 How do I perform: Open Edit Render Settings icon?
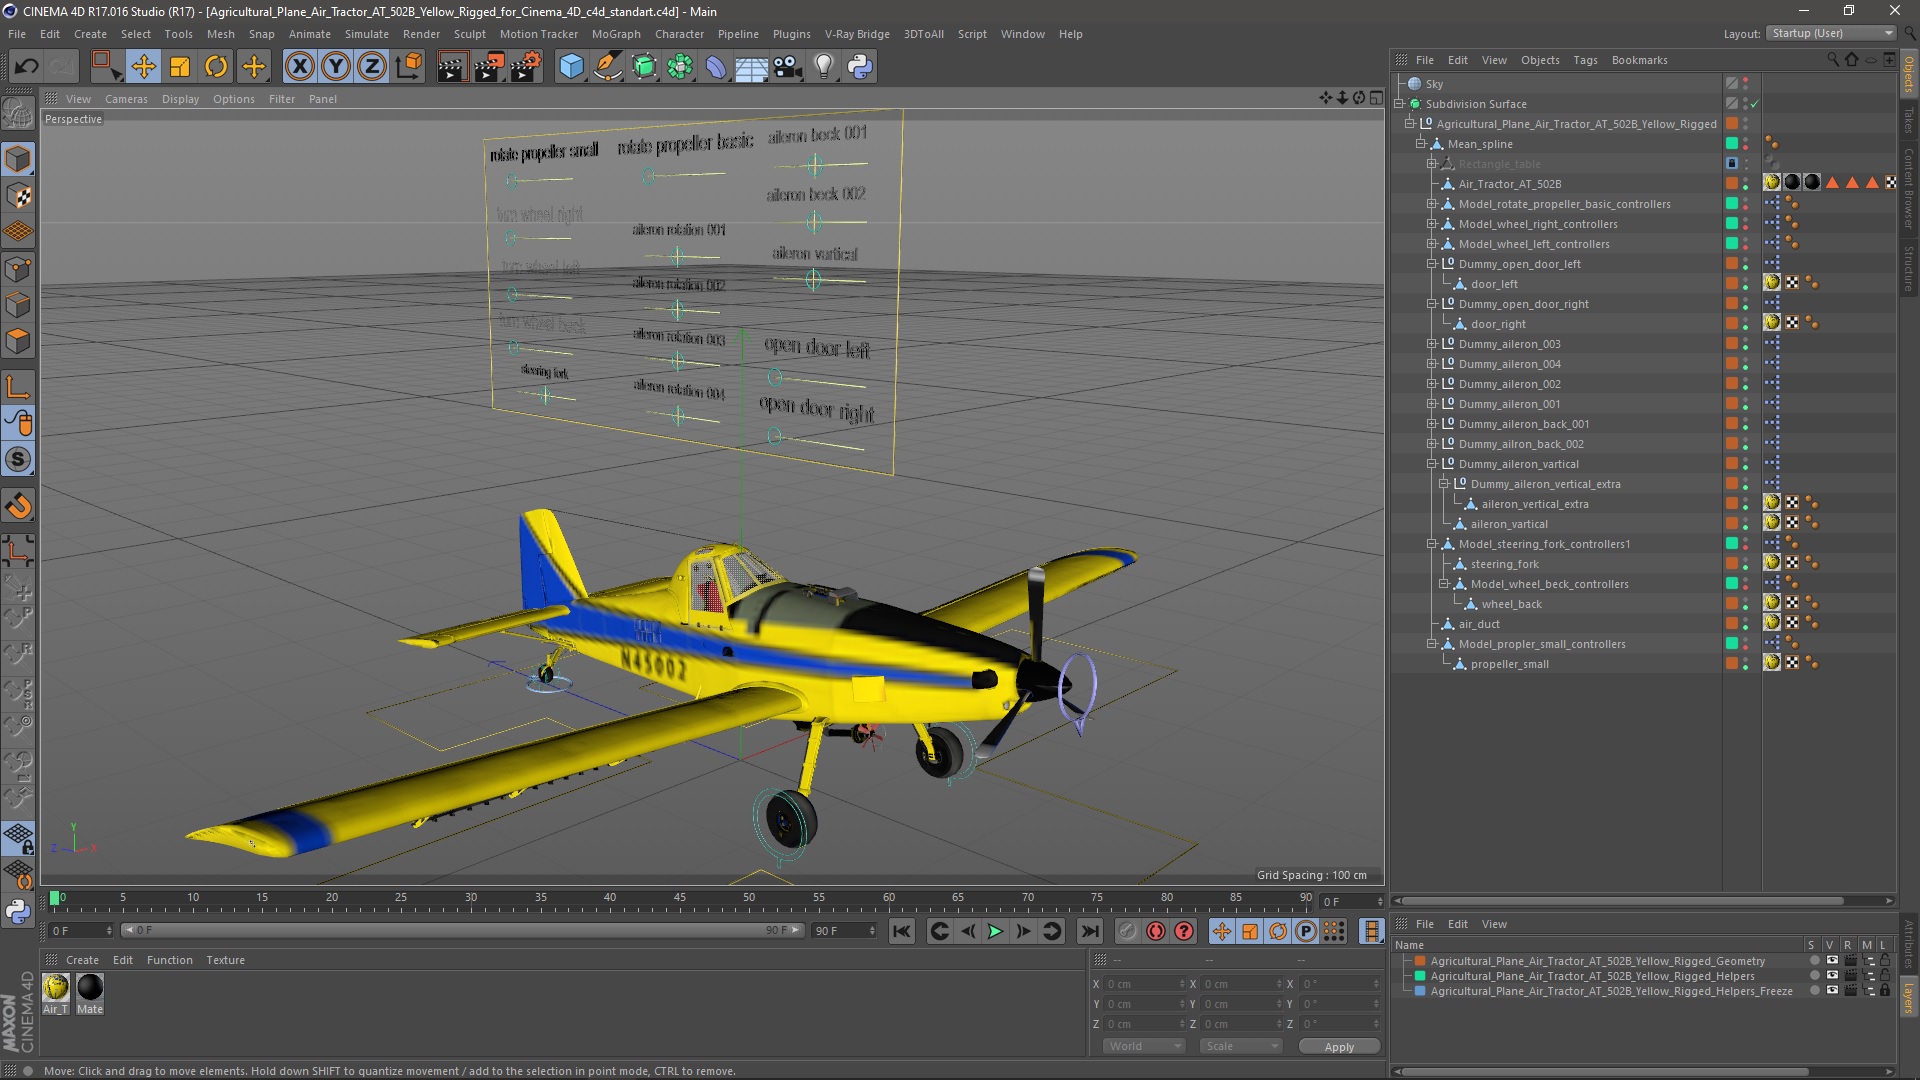526,67
